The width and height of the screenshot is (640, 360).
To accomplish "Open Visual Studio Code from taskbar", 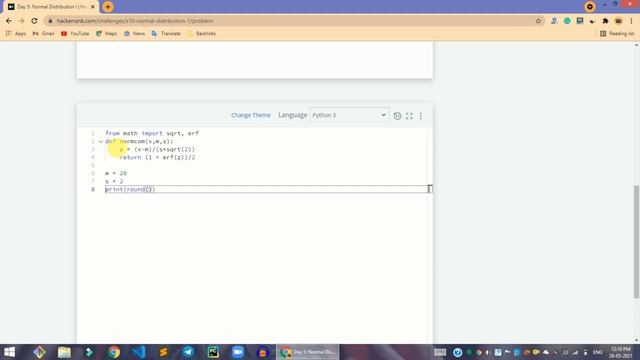I will [139, 352].
